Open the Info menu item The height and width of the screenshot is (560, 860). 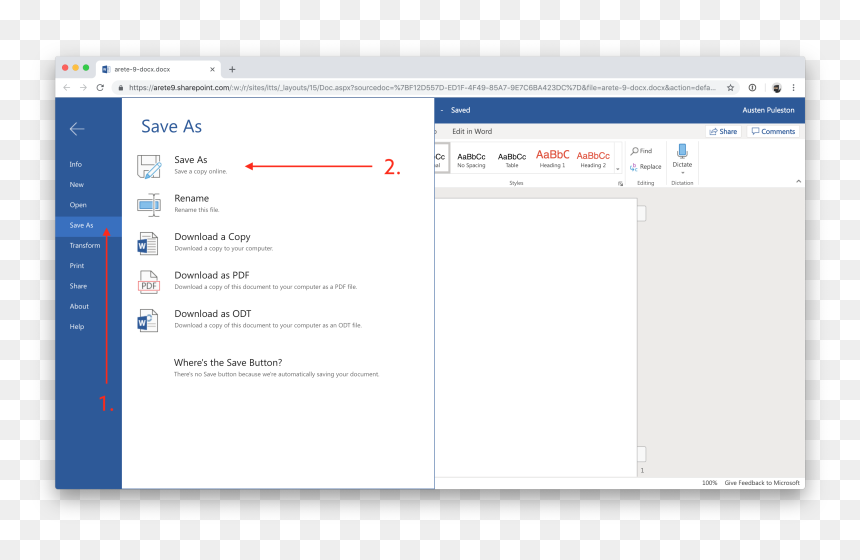pos(76,165)
